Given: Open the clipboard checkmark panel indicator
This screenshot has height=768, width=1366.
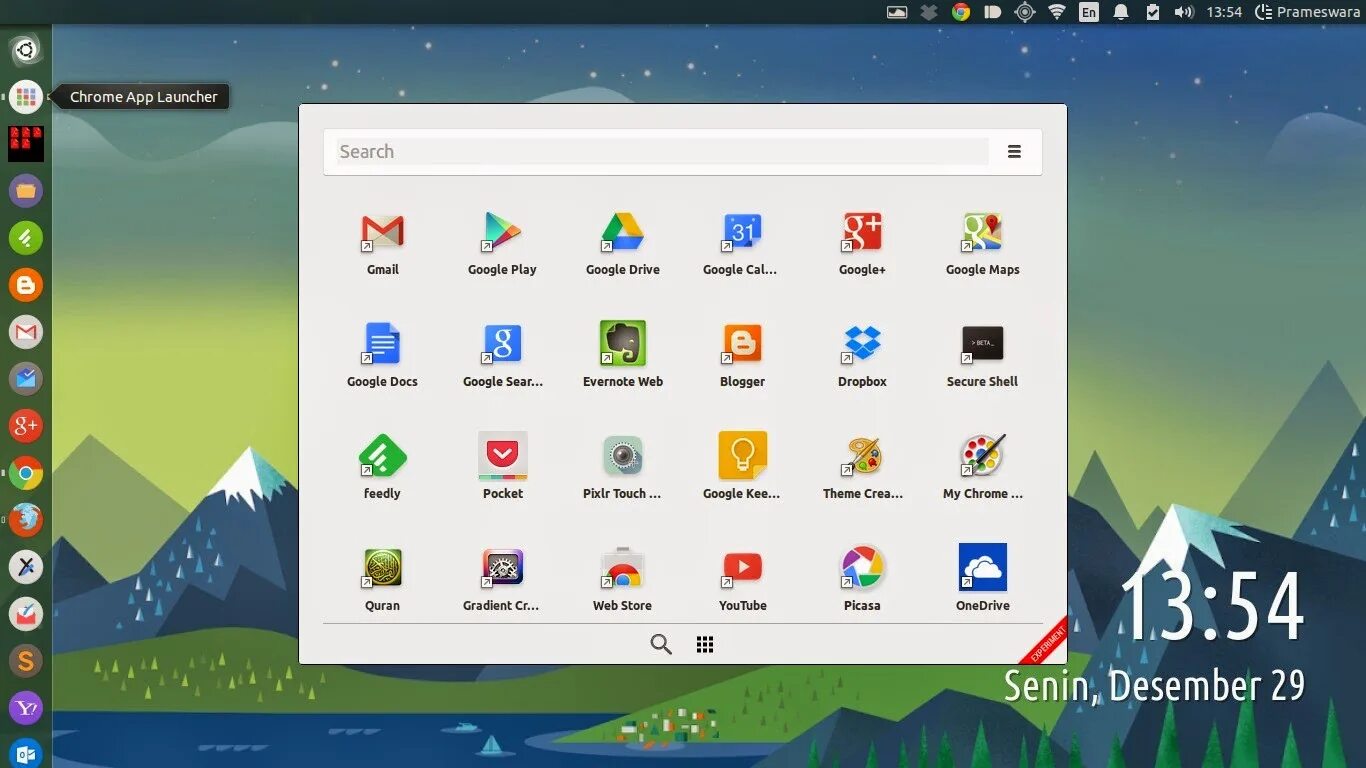Looking at the screenshot, I should click(1153, 12).
